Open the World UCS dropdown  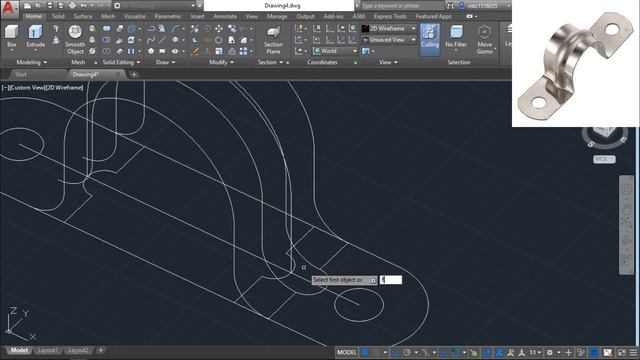[x=335, y=51]
